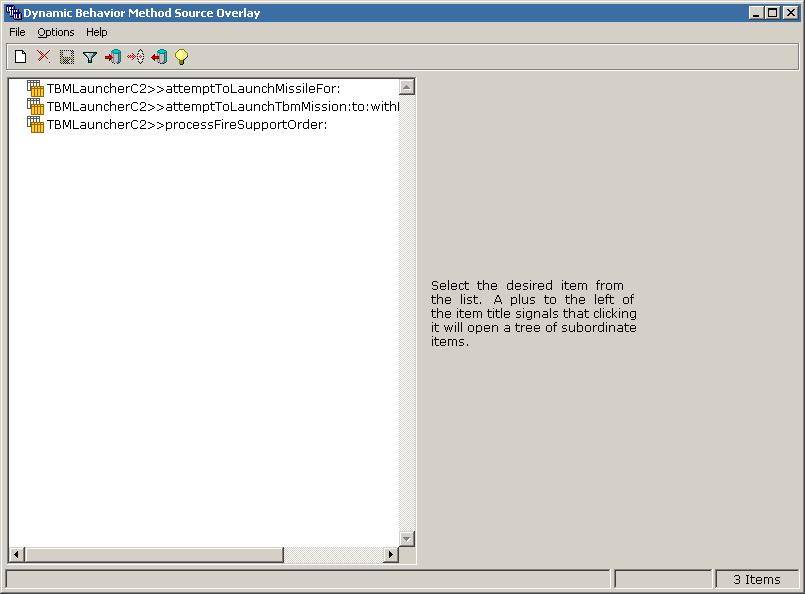Activate the lightbulb hint icon

click(x=181, y=57)
